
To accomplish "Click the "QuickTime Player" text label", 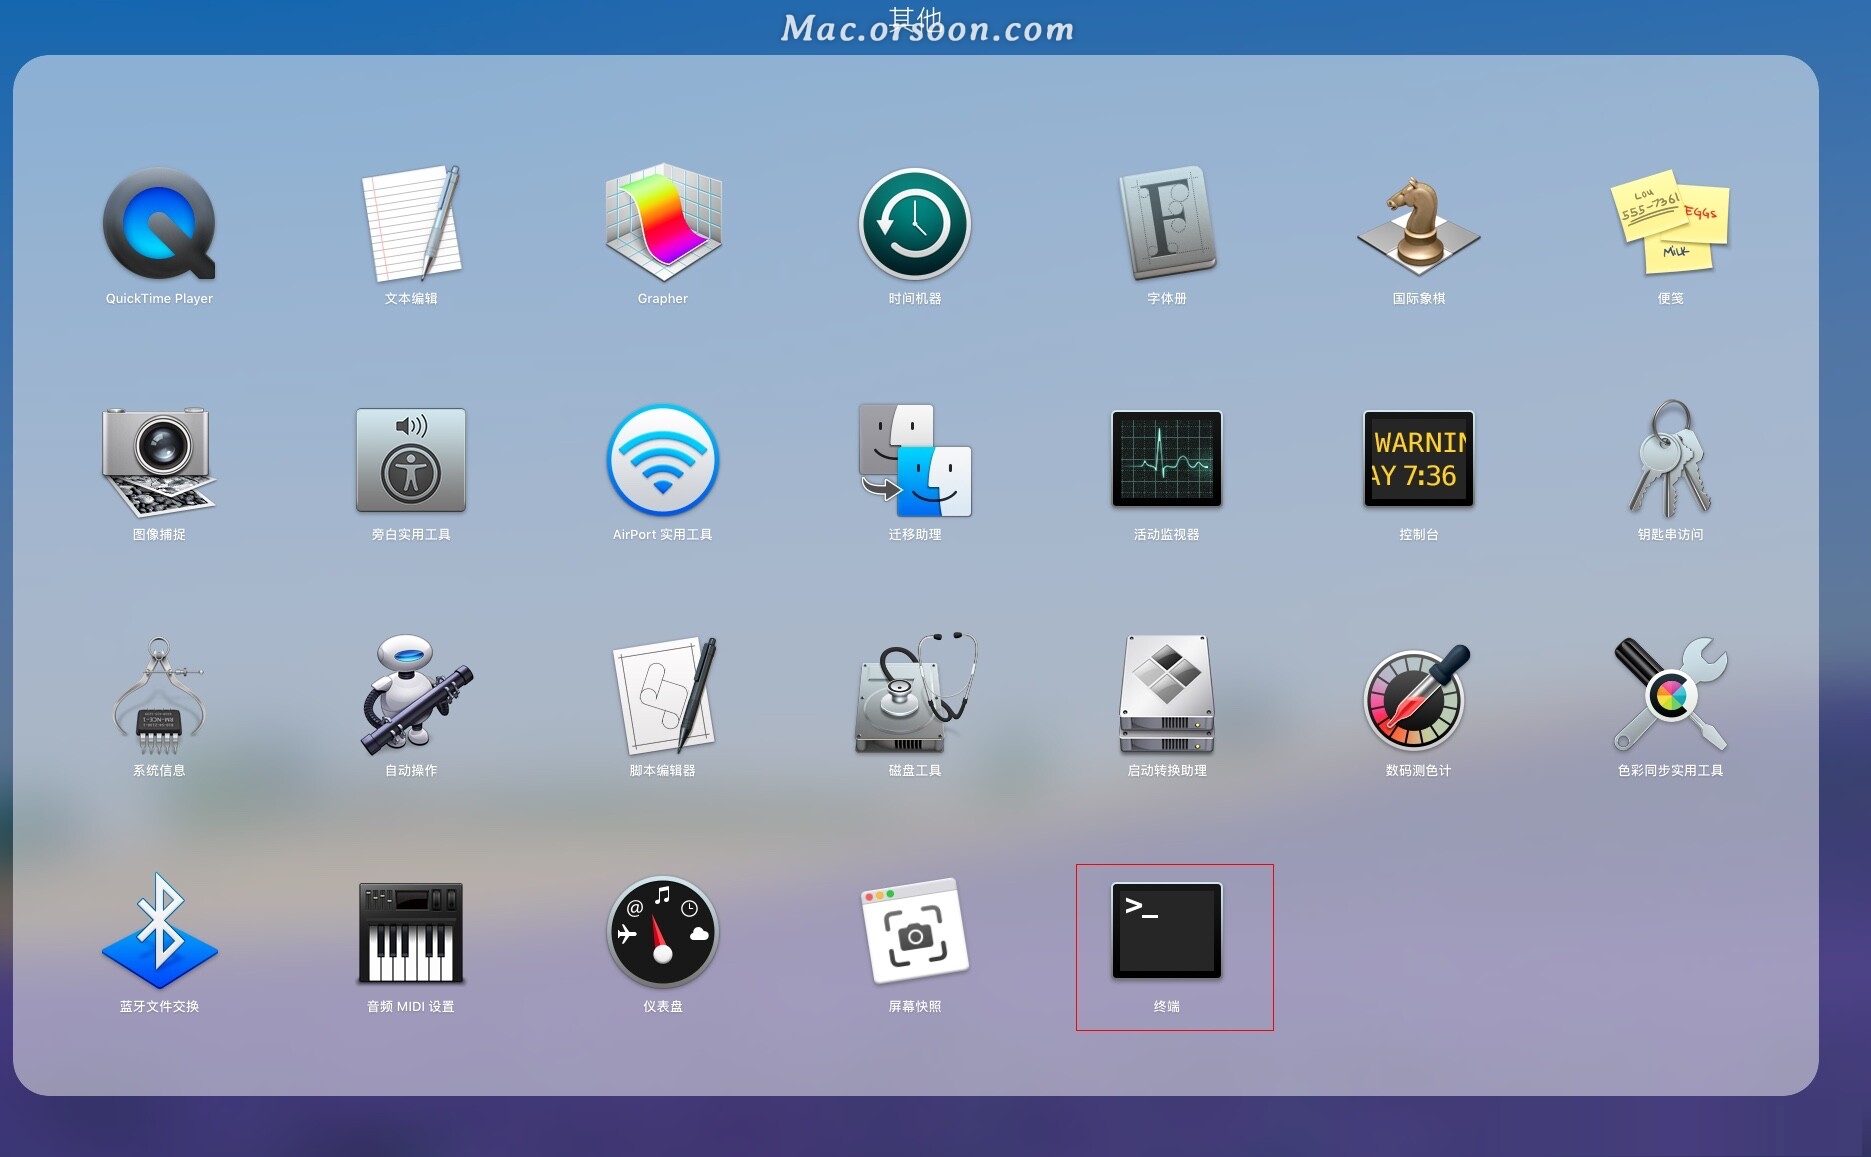I will 159,298.
